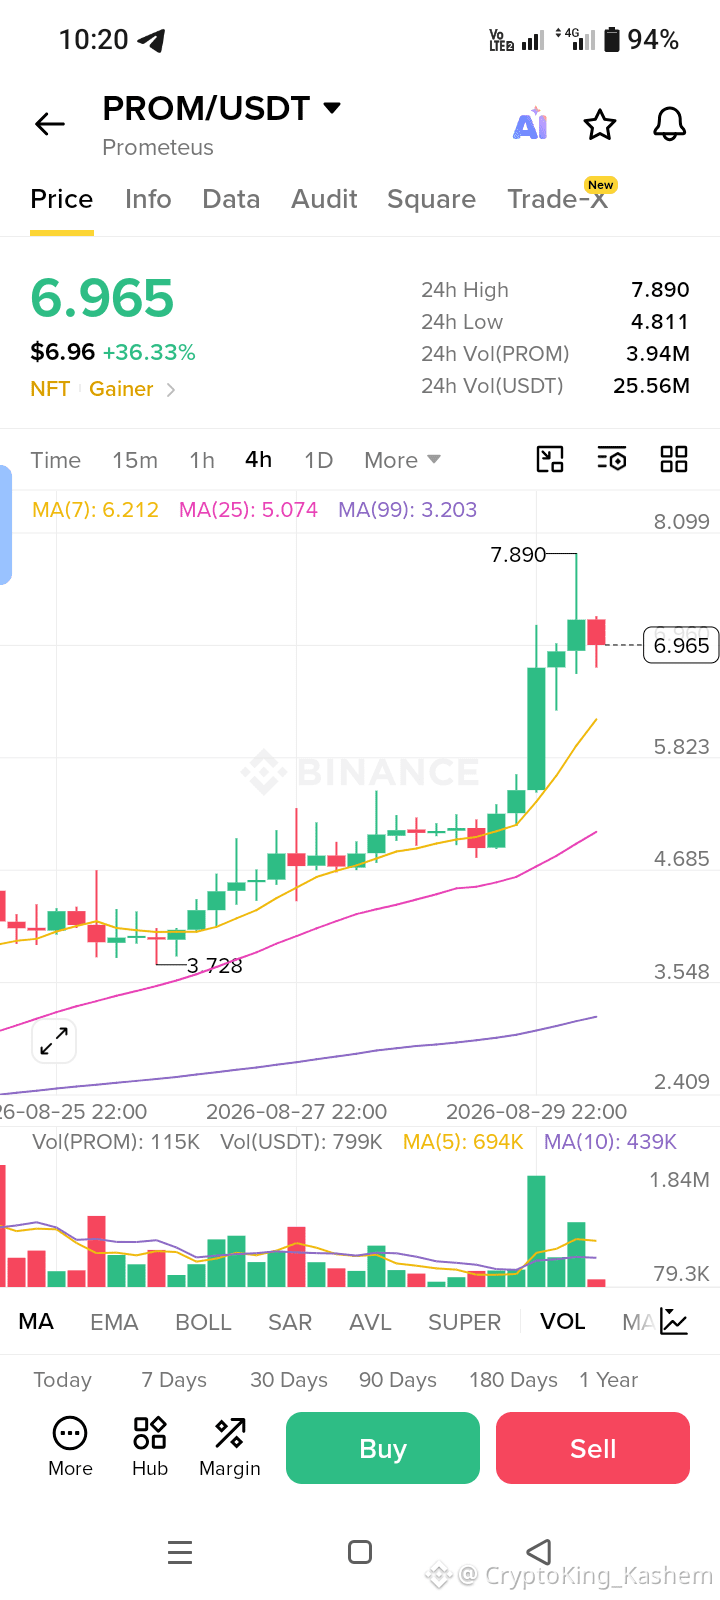This screenshot has width=720, height=1600.
Task: Toggle the BOLL indicator
Action: point(203,1322)
